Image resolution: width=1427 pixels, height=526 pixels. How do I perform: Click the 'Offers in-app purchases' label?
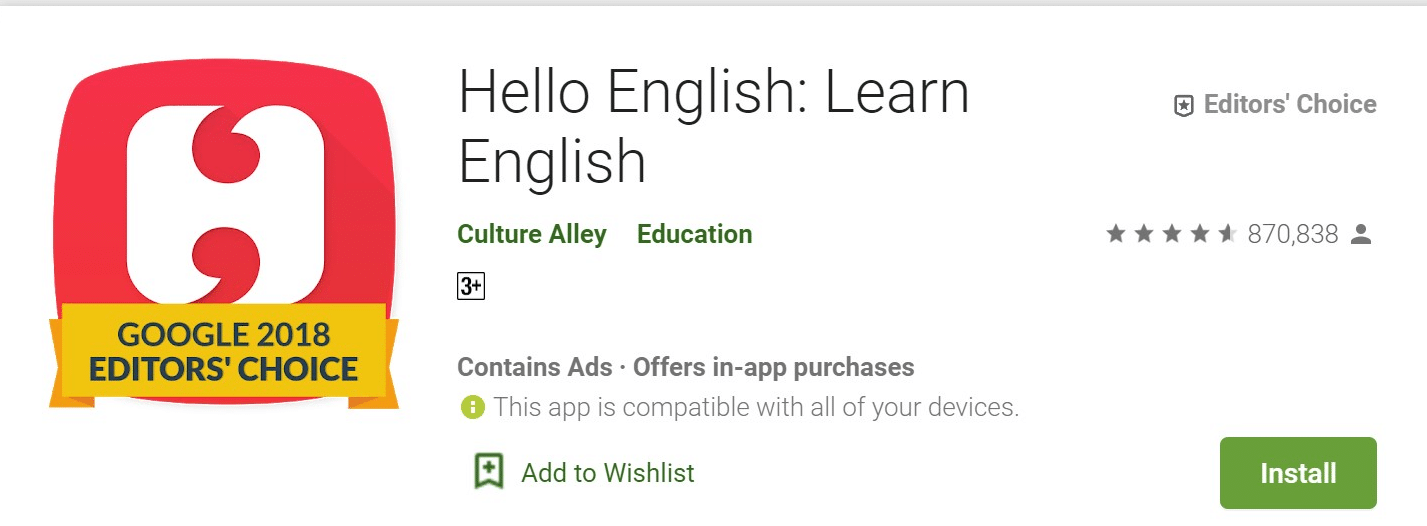point(773,367)
